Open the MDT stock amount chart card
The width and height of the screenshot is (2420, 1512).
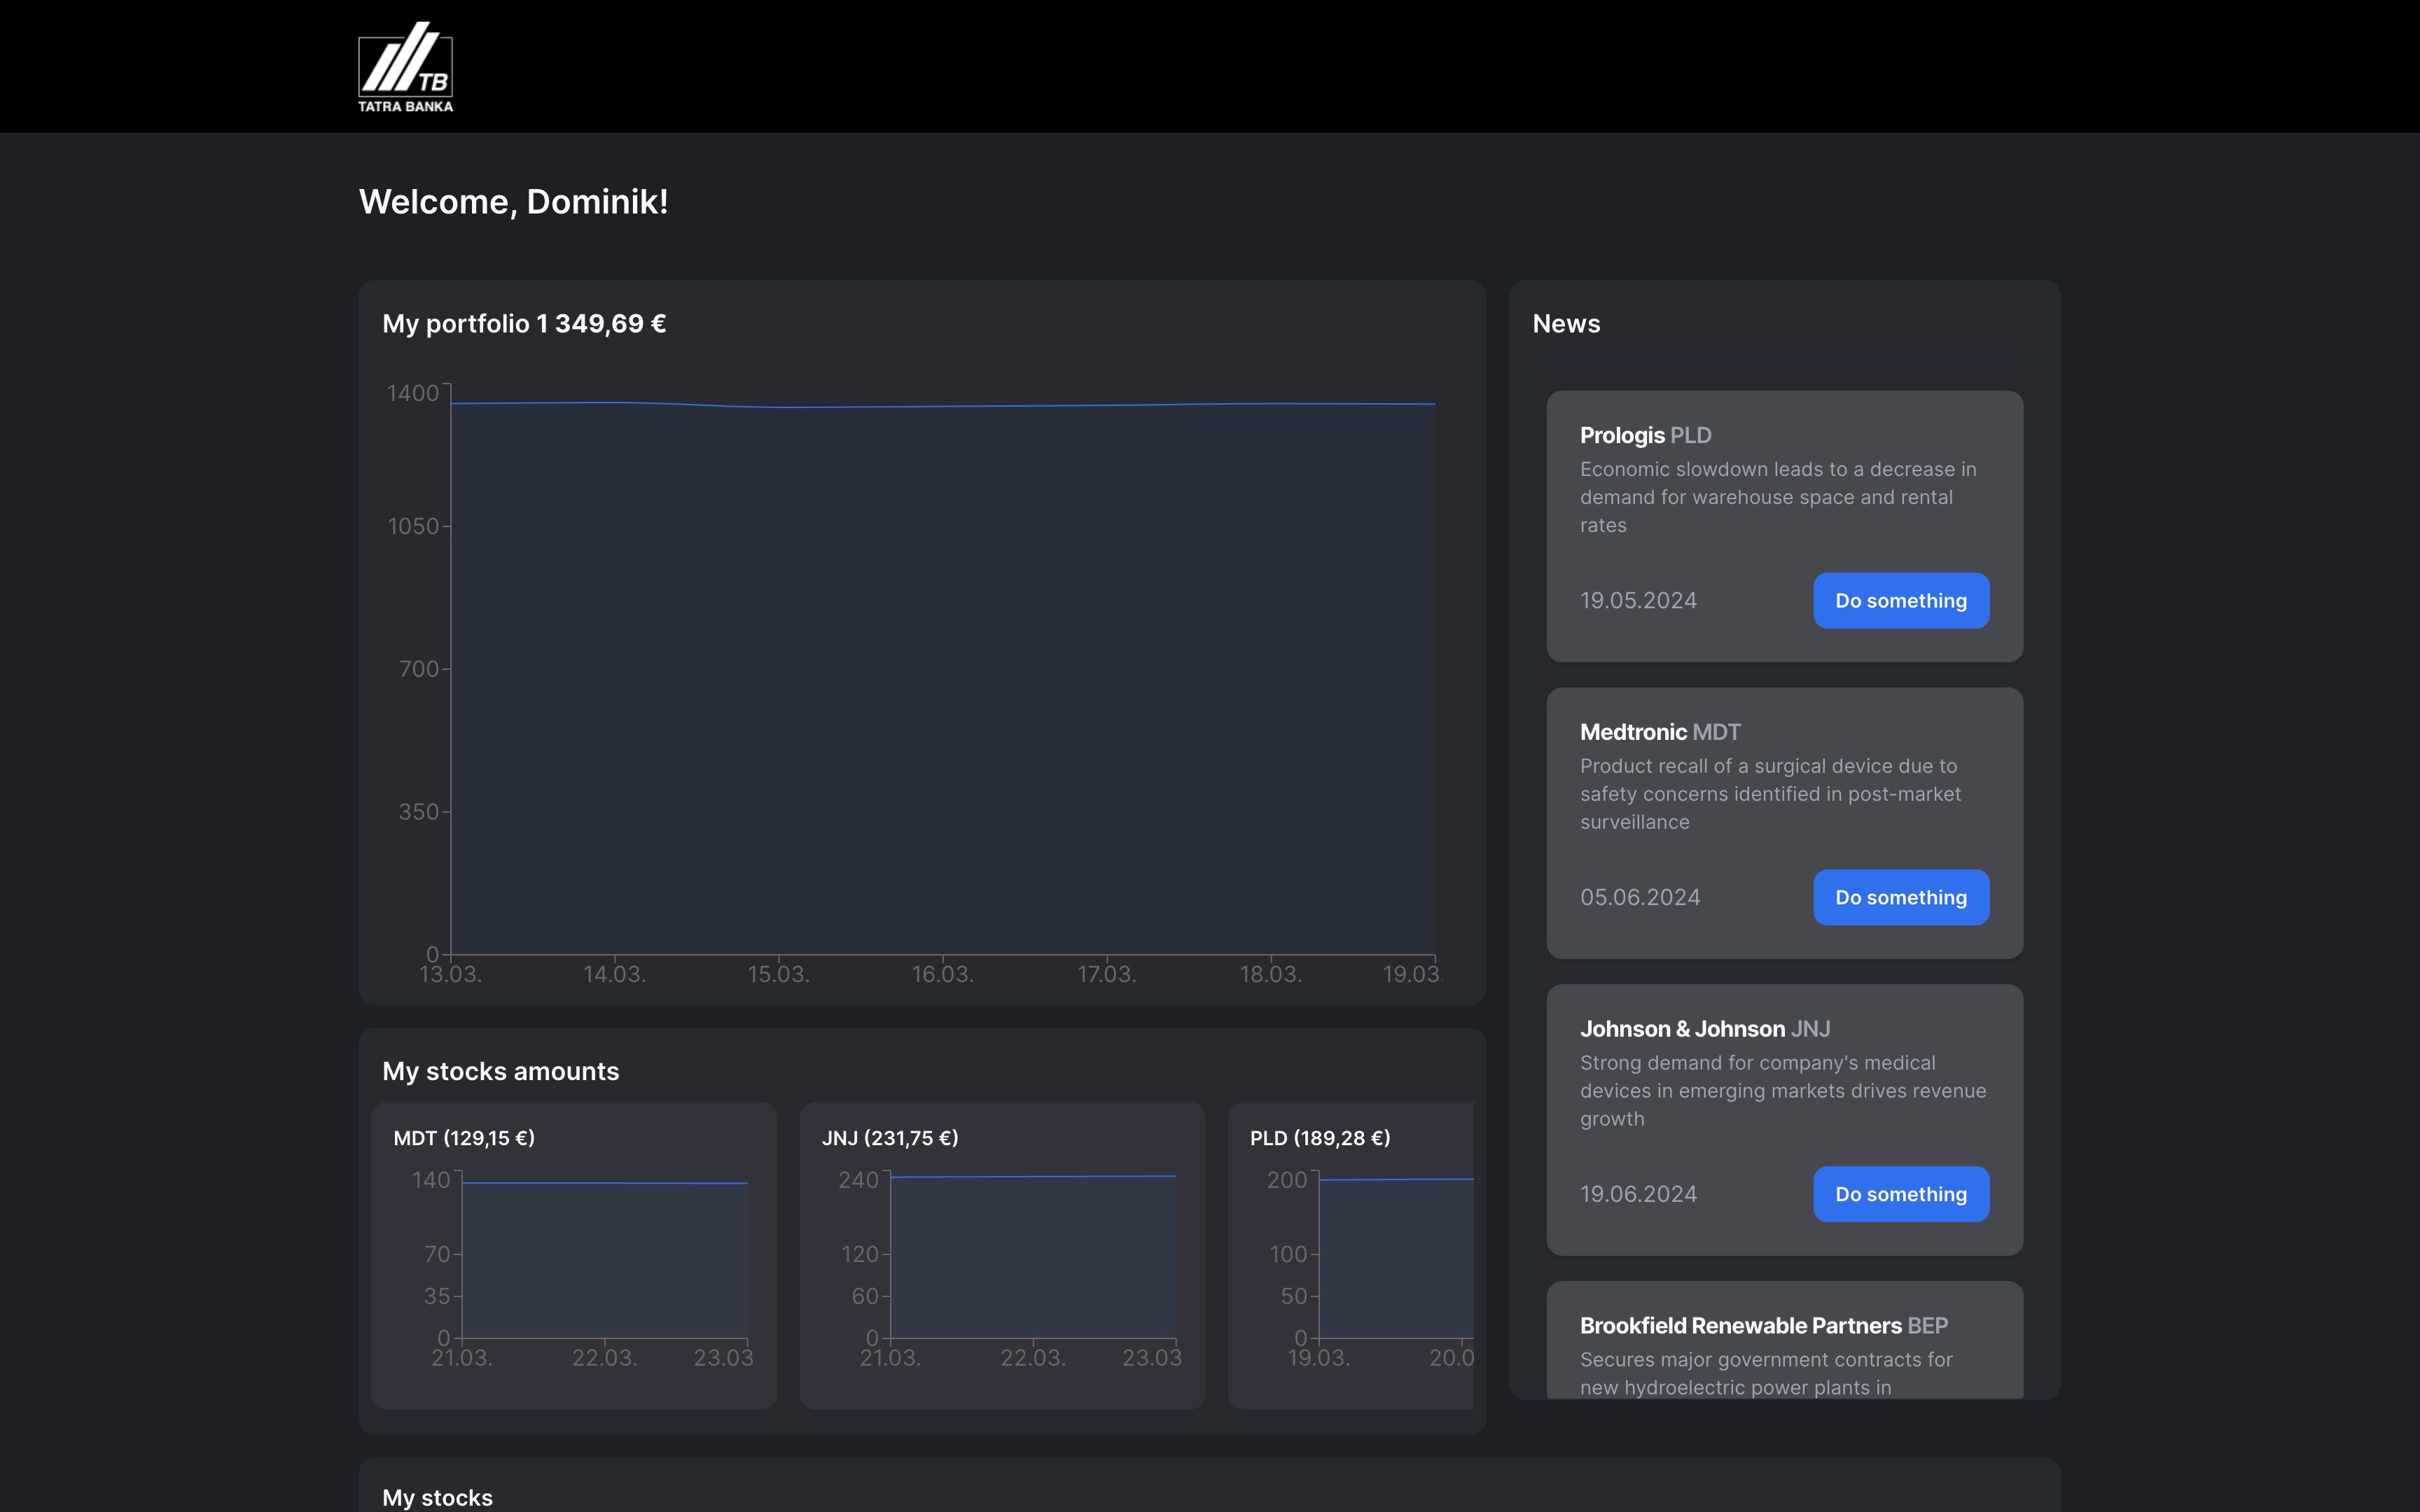(x=573, y=1255)
